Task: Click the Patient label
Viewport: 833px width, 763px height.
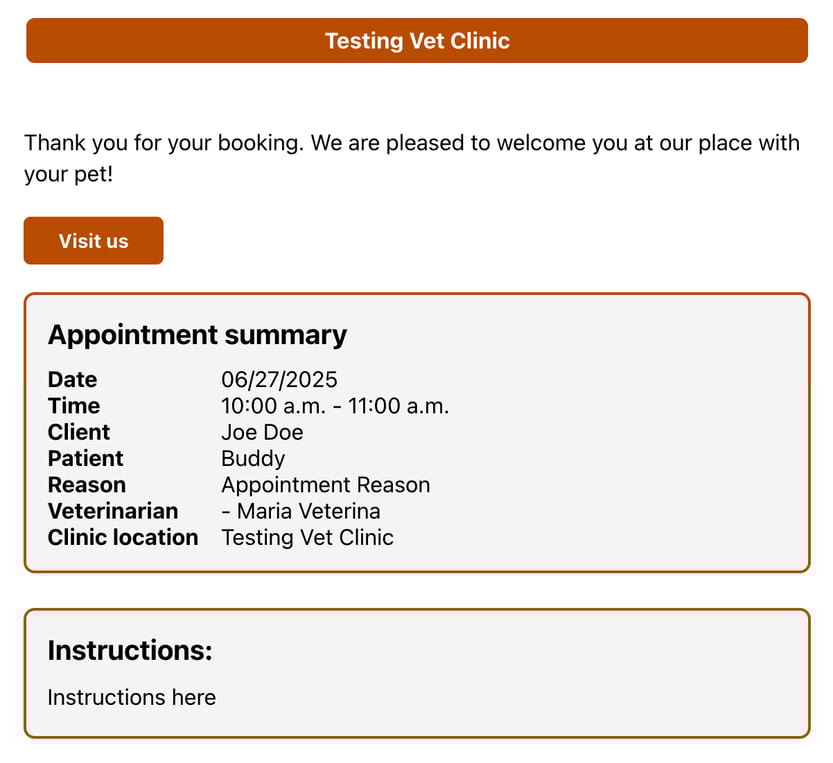Action: click(85, 459)
